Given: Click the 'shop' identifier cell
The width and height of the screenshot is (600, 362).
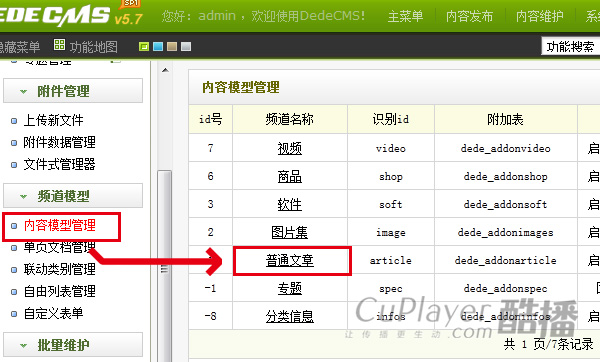Looking at the screenshot, I should click(391, 176).
